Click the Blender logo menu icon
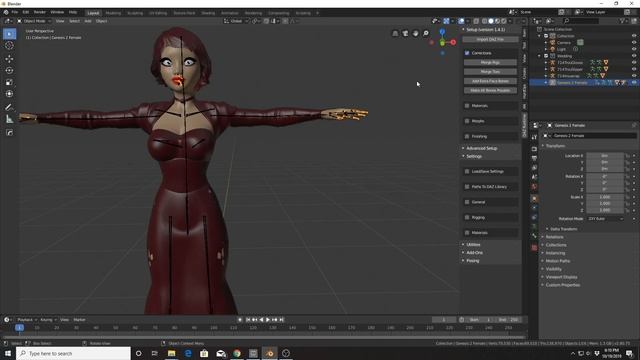The width and height of the screenshot is (640, 360). point(6,12)
